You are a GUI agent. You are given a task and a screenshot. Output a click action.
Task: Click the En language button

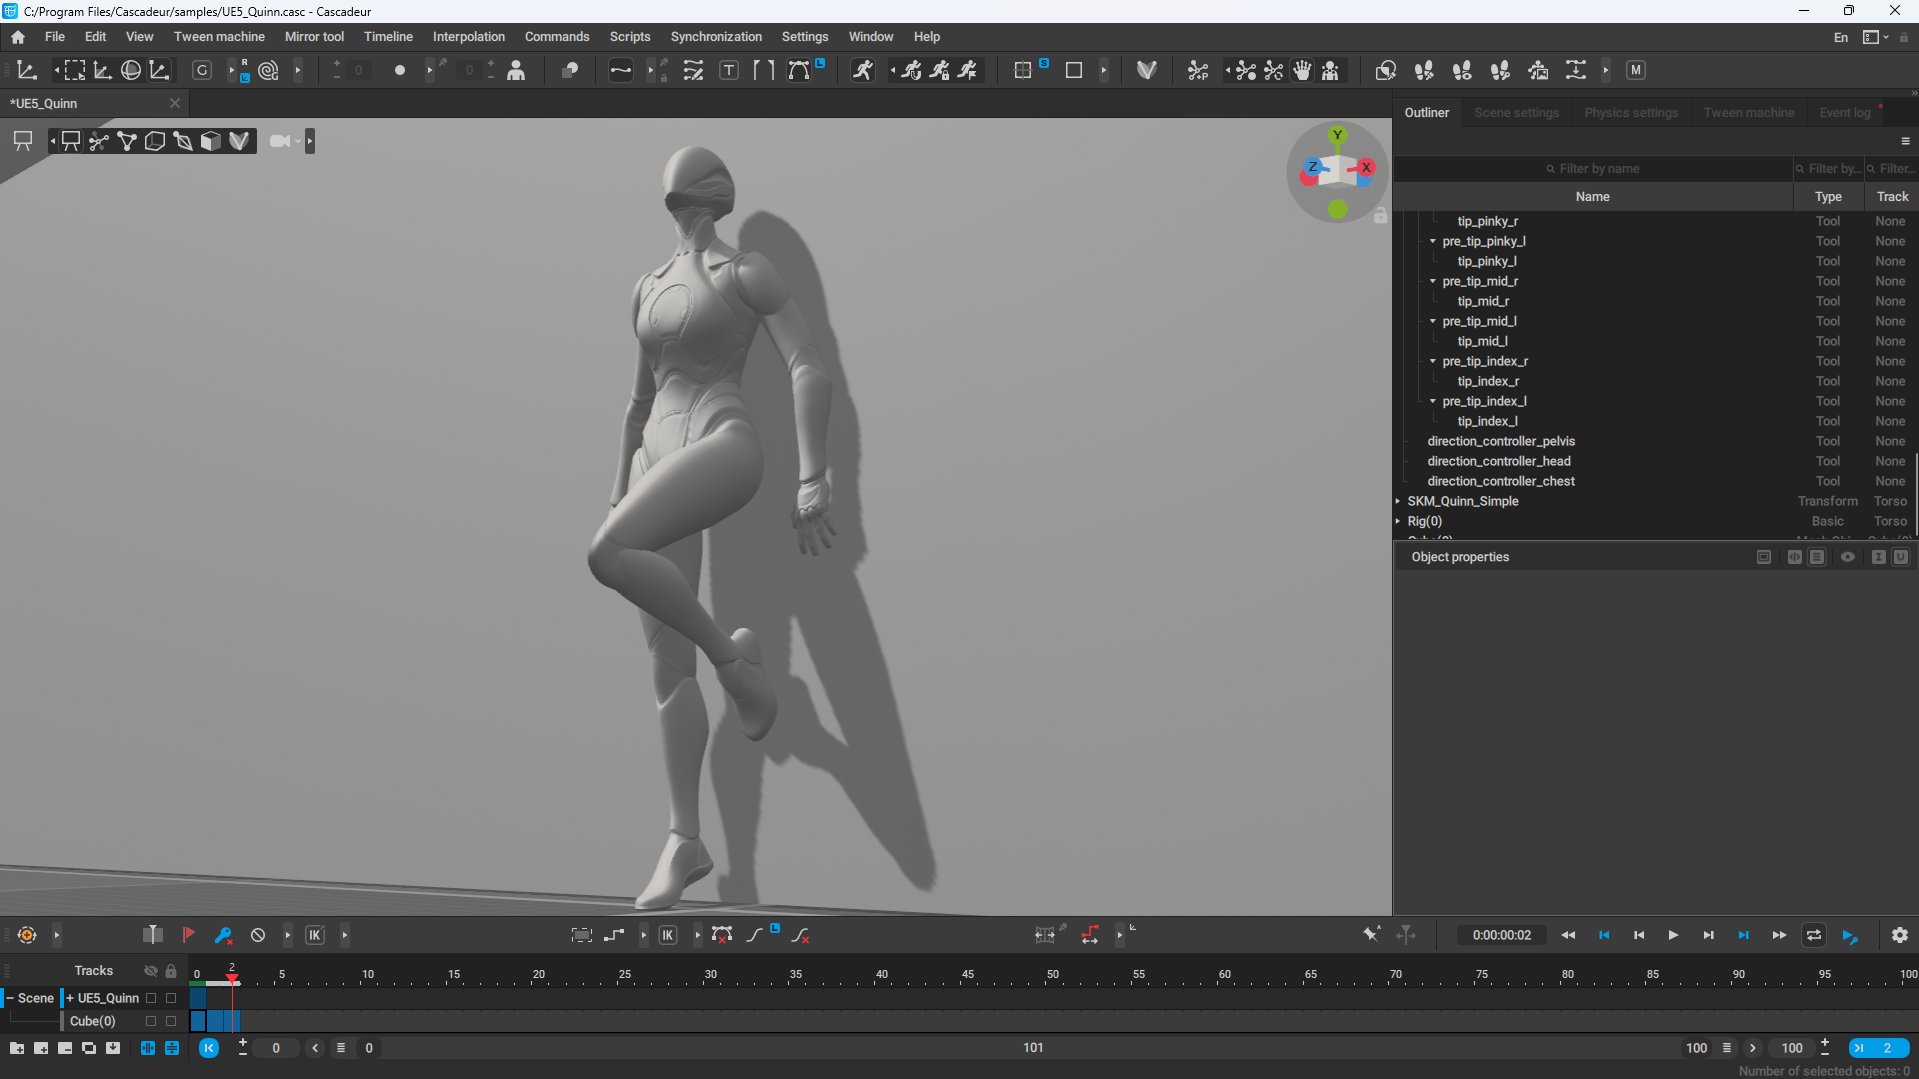tap(1841, 37)
